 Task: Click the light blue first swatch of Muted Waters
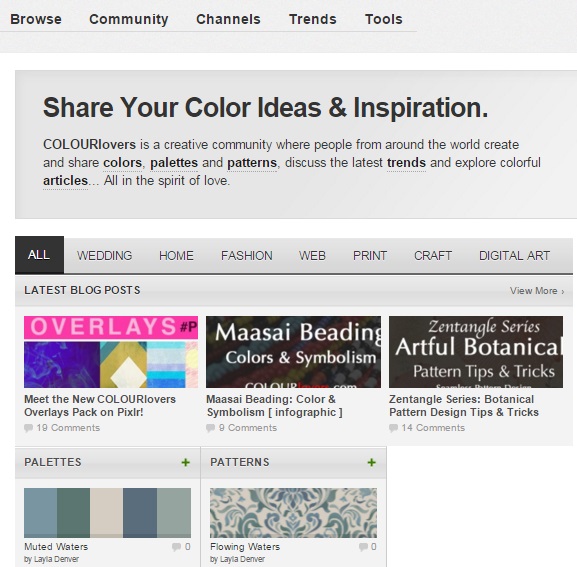coord(40,513)
